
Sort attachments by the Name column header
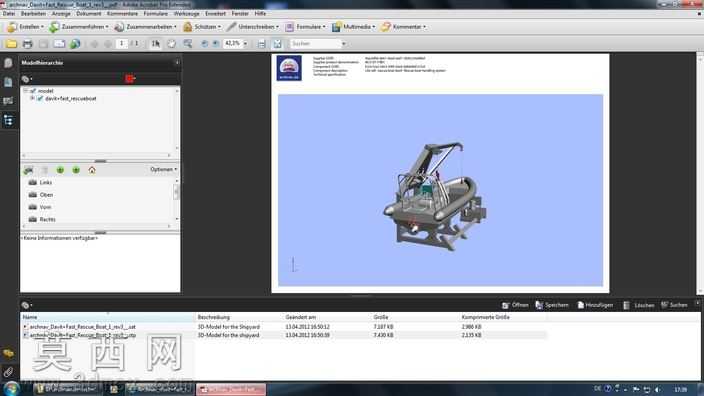coord(108,317)
